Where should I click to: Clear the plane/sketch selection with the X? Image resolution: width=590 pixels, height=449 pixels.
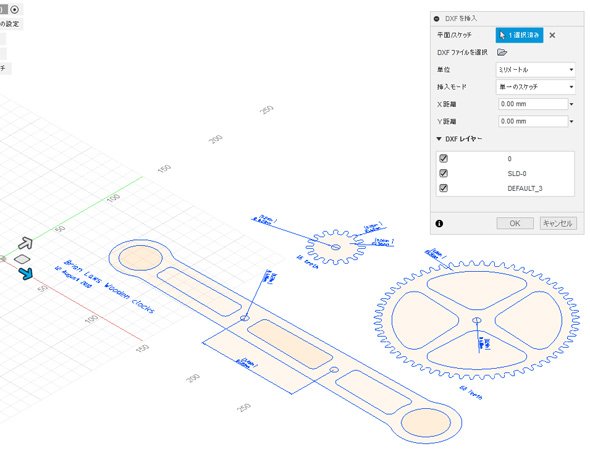[552, 35]
